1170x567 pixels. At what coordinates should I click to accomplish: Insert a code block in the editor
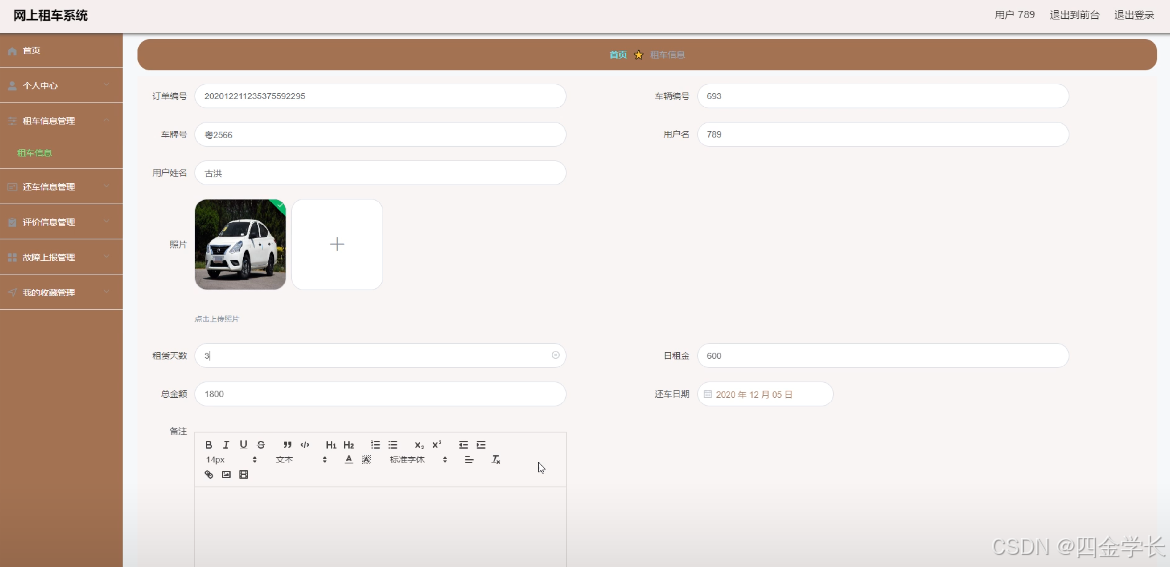tap(304, 445)
